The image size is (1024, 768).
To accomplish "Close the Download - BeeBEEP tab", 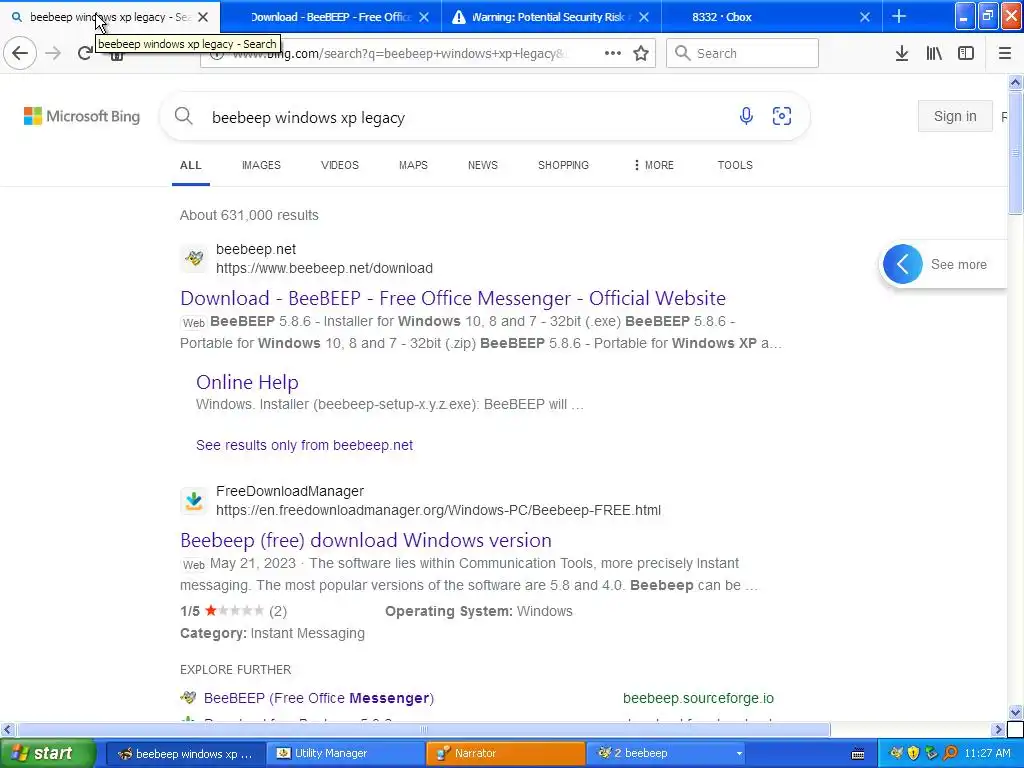I will point(424,17).
